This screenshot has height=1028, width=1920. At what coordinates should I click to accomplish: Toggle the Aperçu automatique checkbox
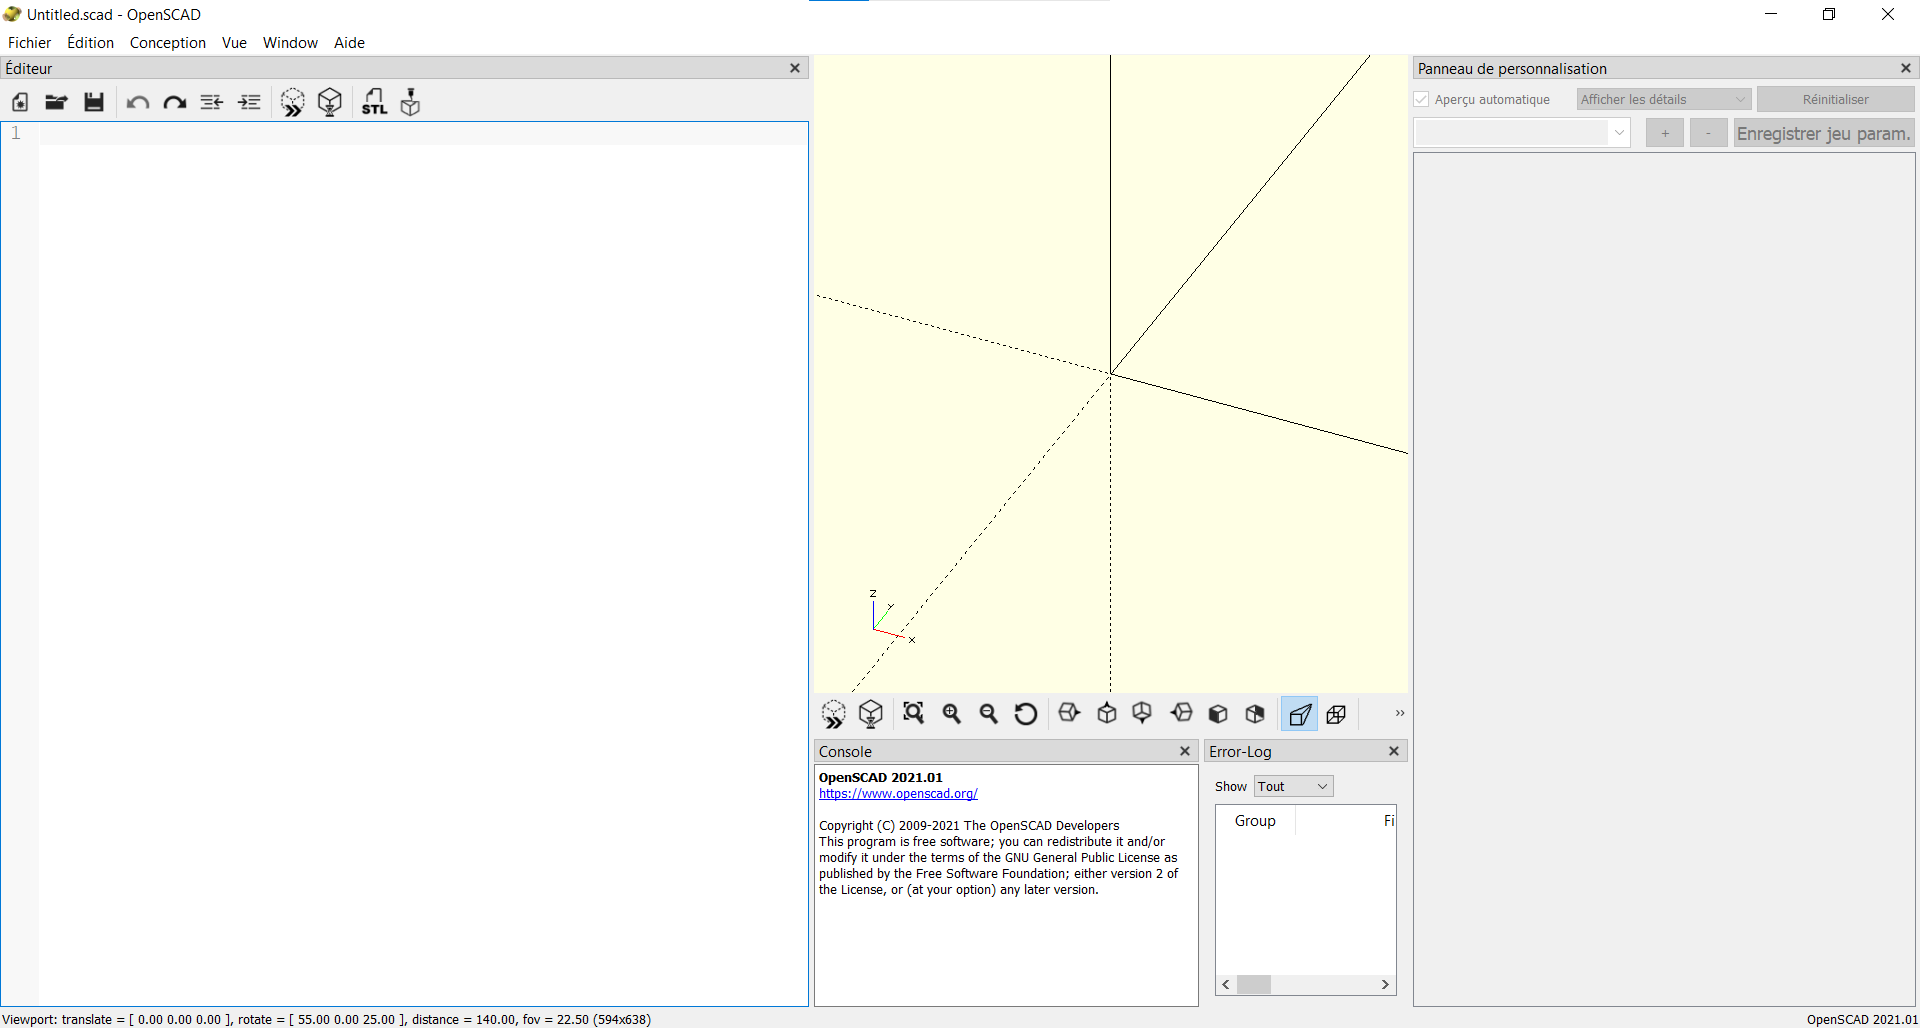point(1421,99)
